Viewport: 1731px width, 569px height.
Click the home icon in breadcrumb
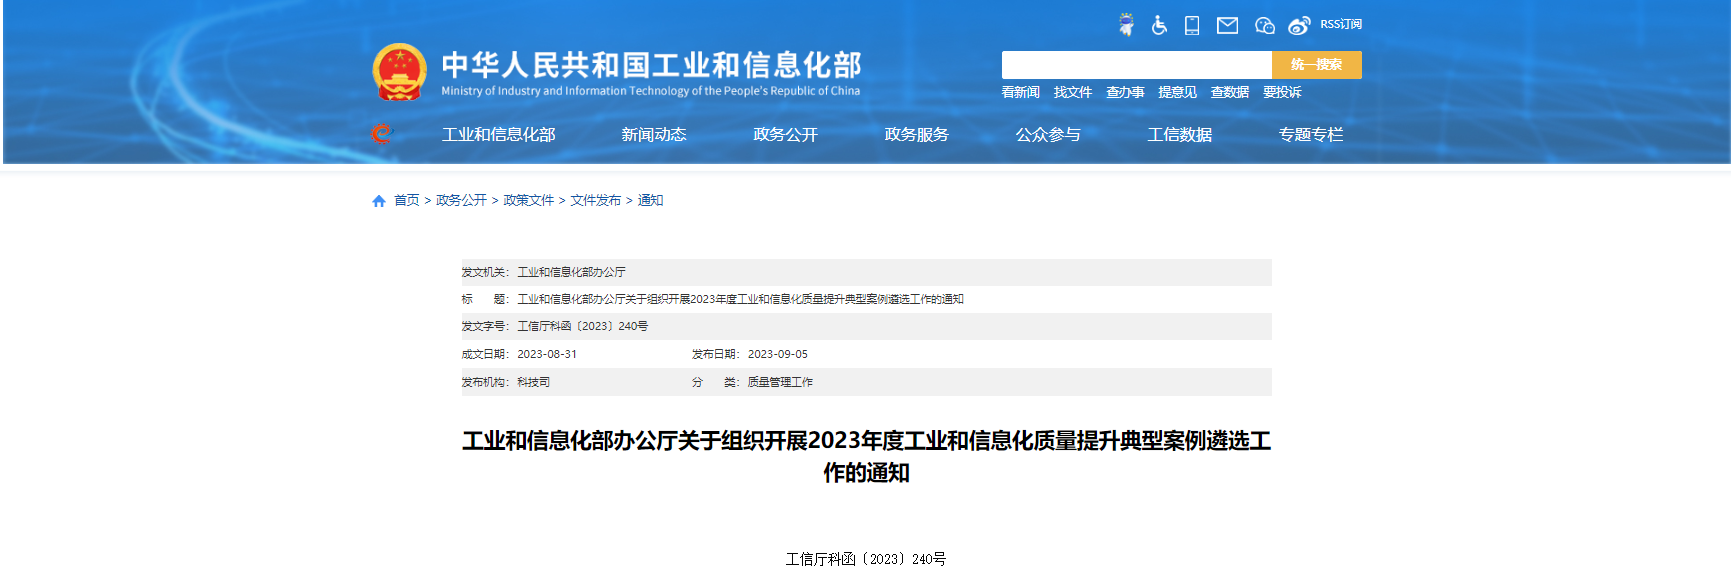(379, 201)
